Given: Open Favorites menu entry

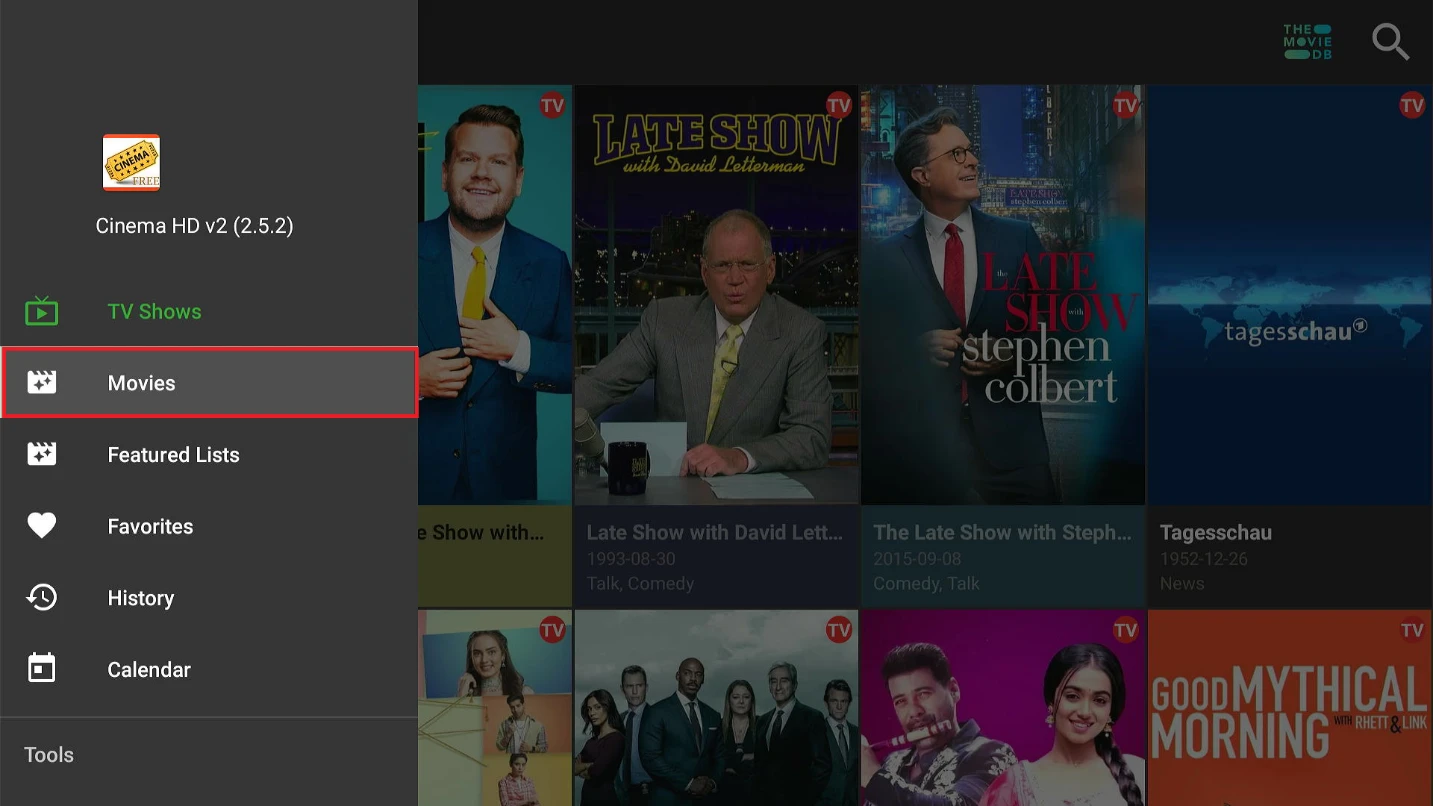Looking at the screenshot, I should click(209, 526).
